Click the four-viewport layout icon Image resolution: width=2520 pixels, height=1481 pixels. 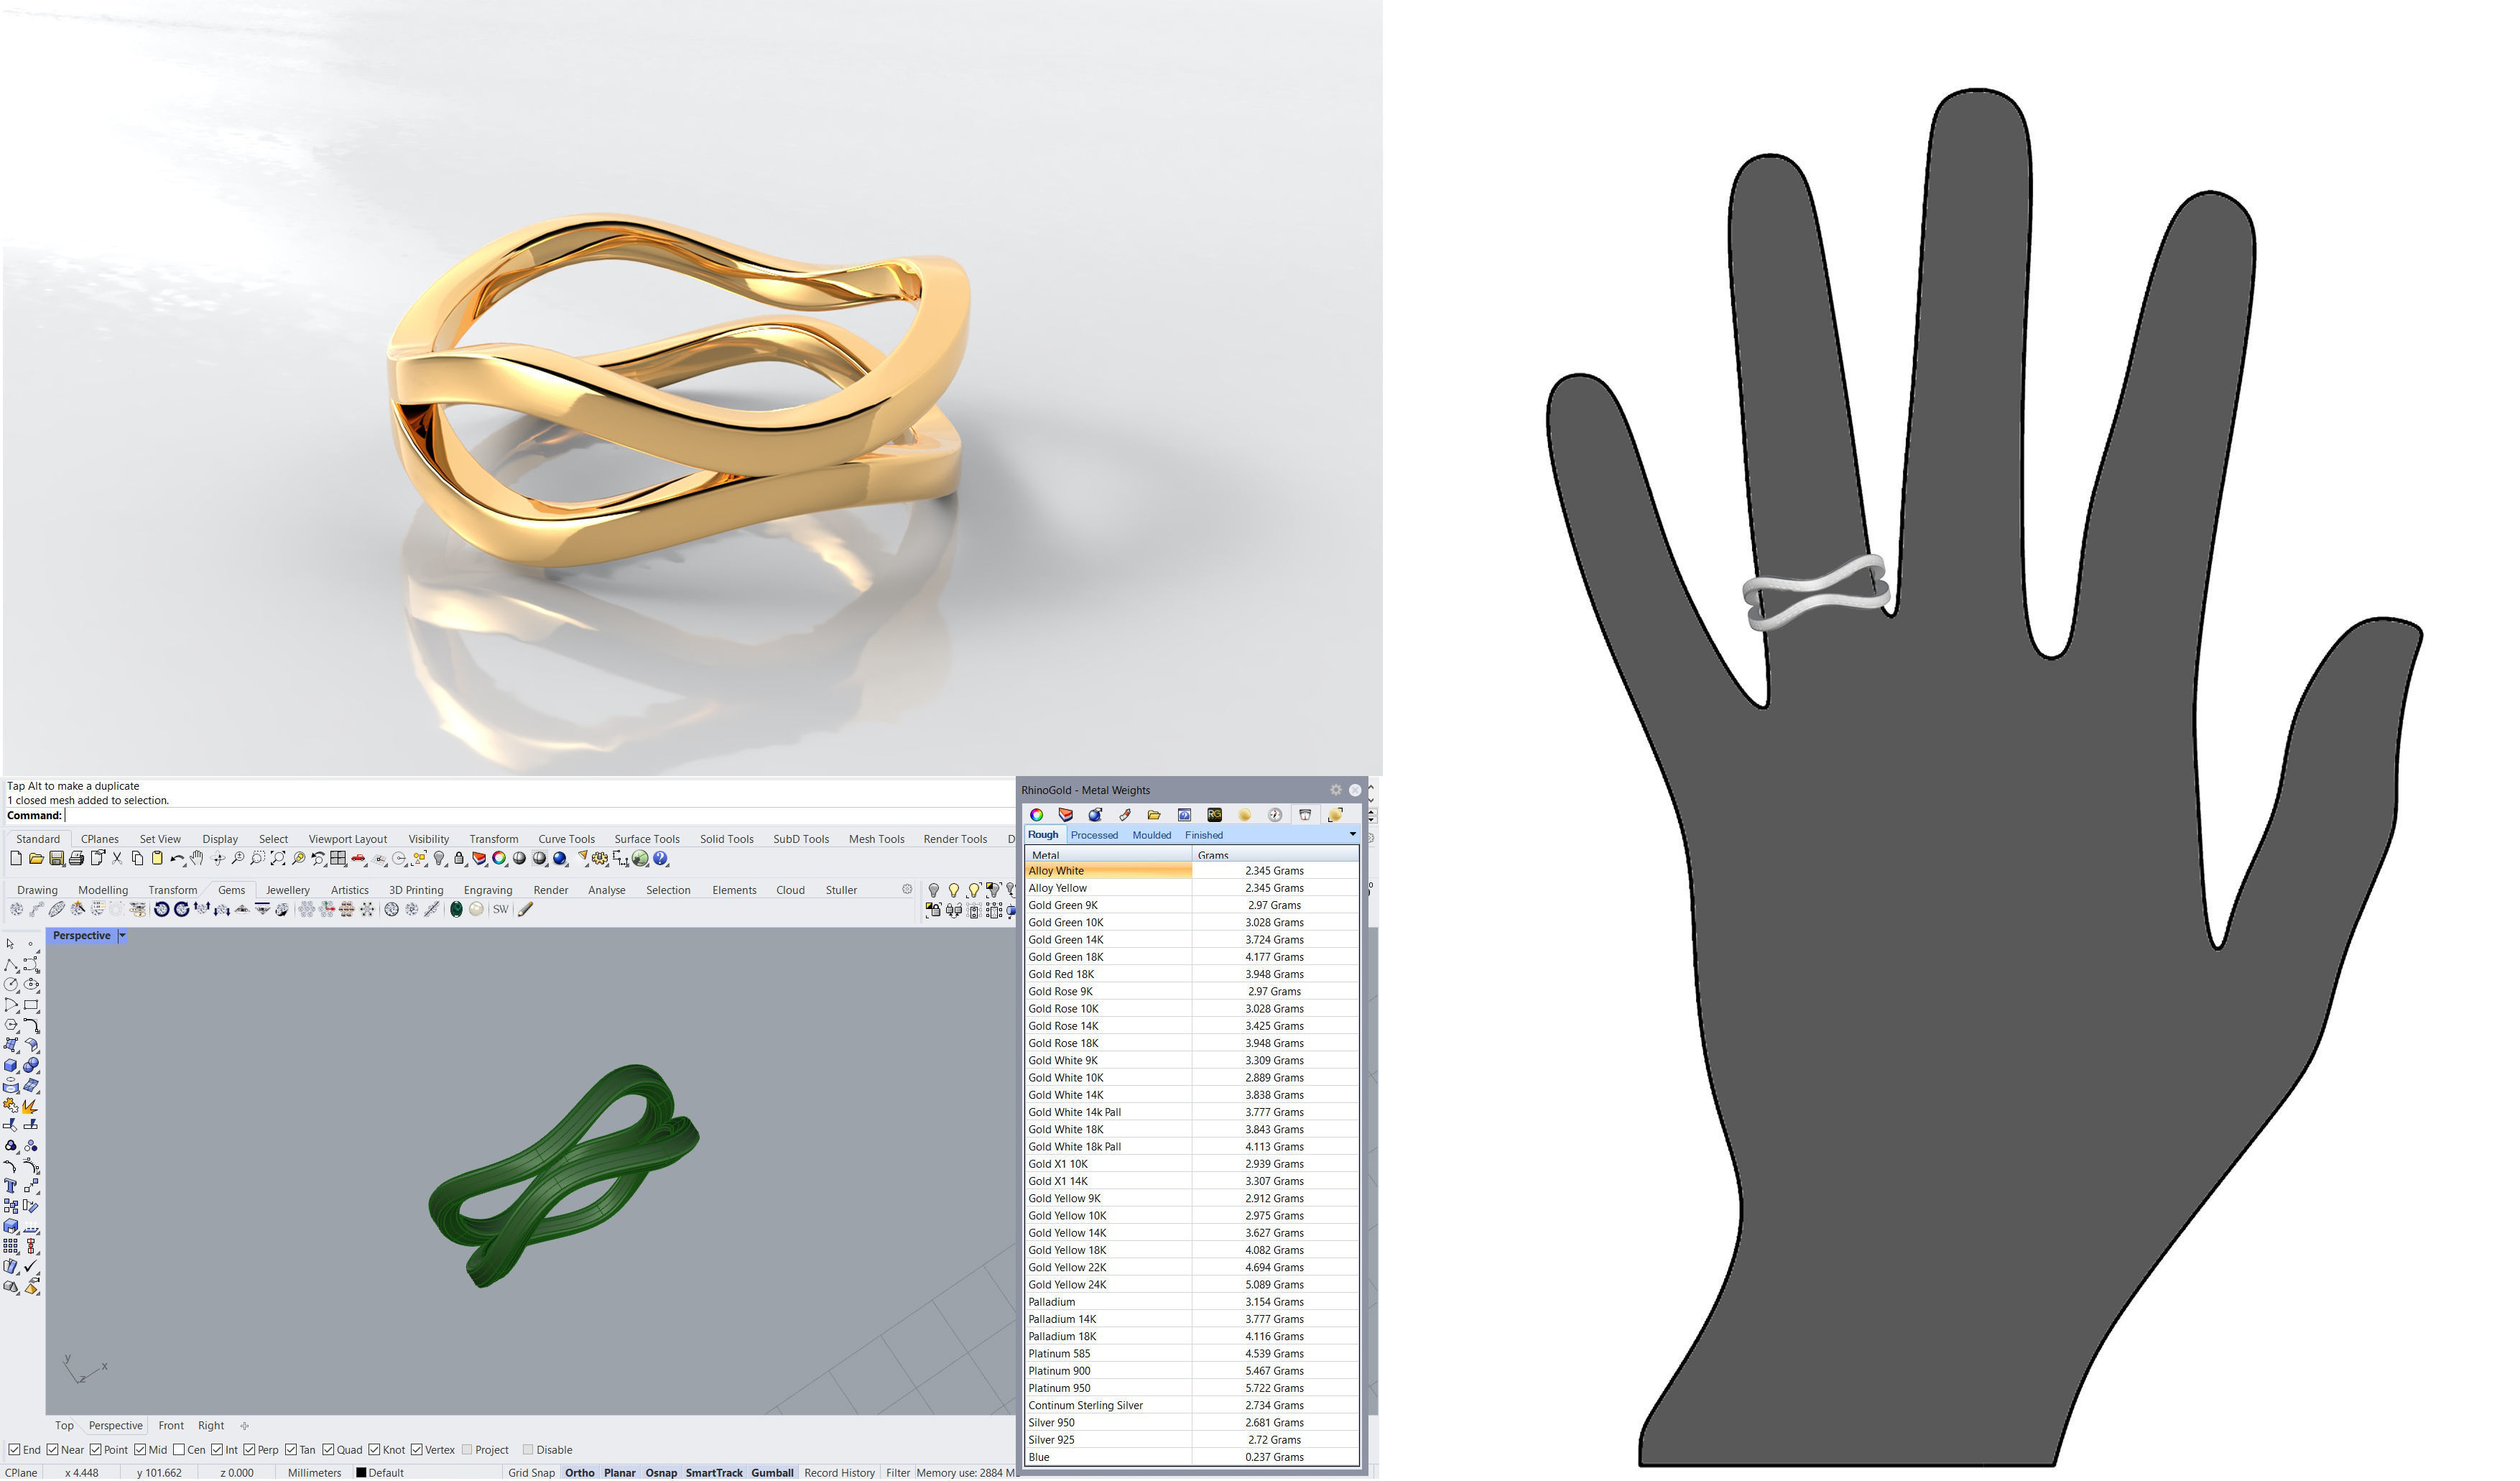[x=338, y=859]
